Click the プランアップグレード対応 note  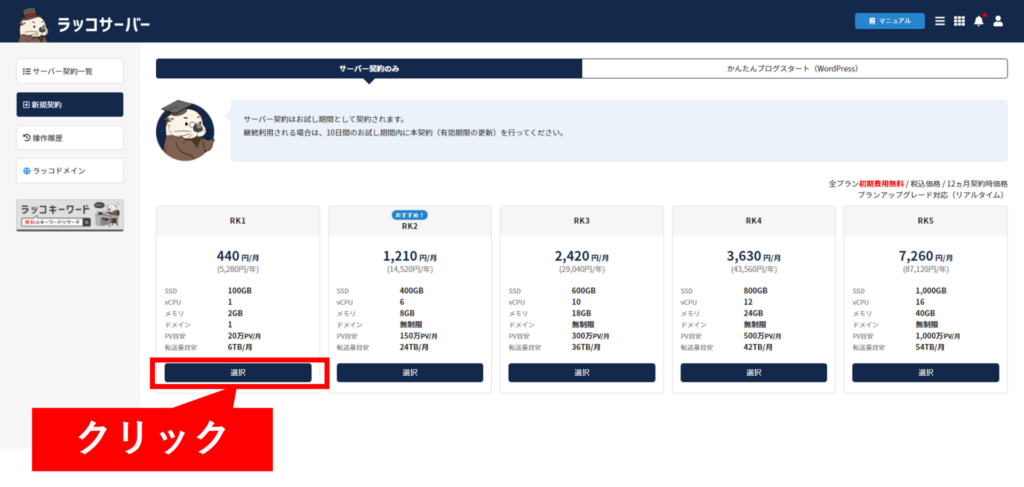pos(933,195)
